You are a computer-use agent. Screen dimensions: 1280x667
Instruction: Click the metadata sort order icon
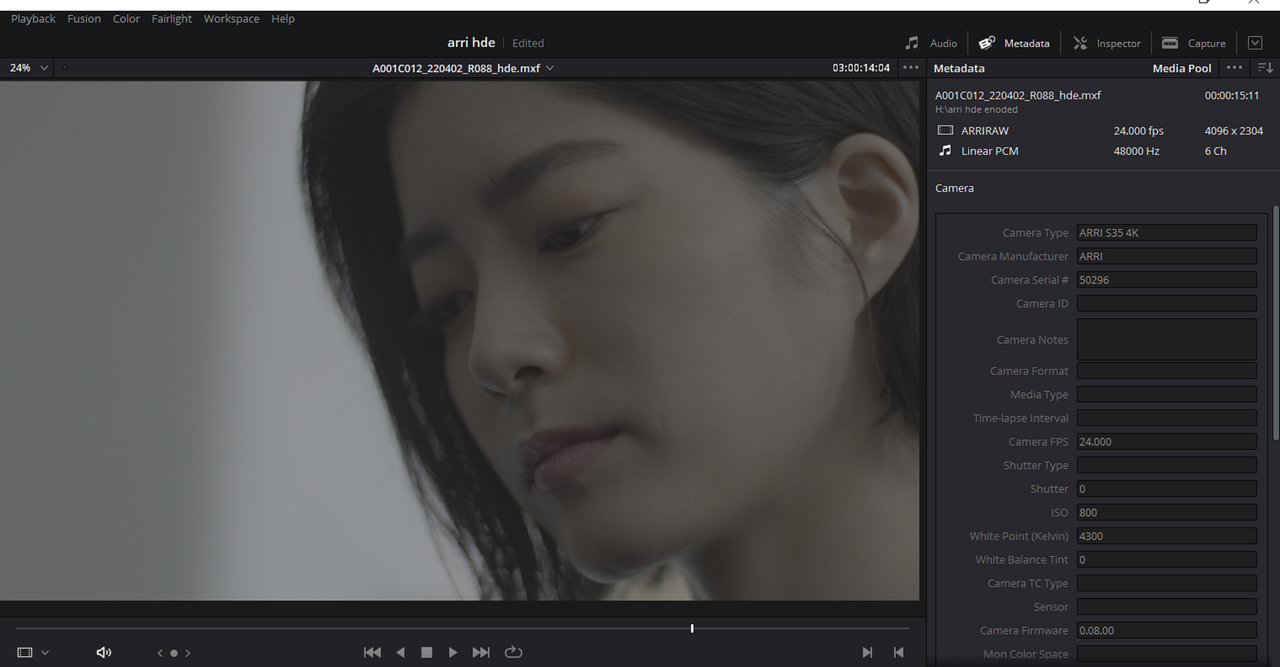tap(1265, 68)
